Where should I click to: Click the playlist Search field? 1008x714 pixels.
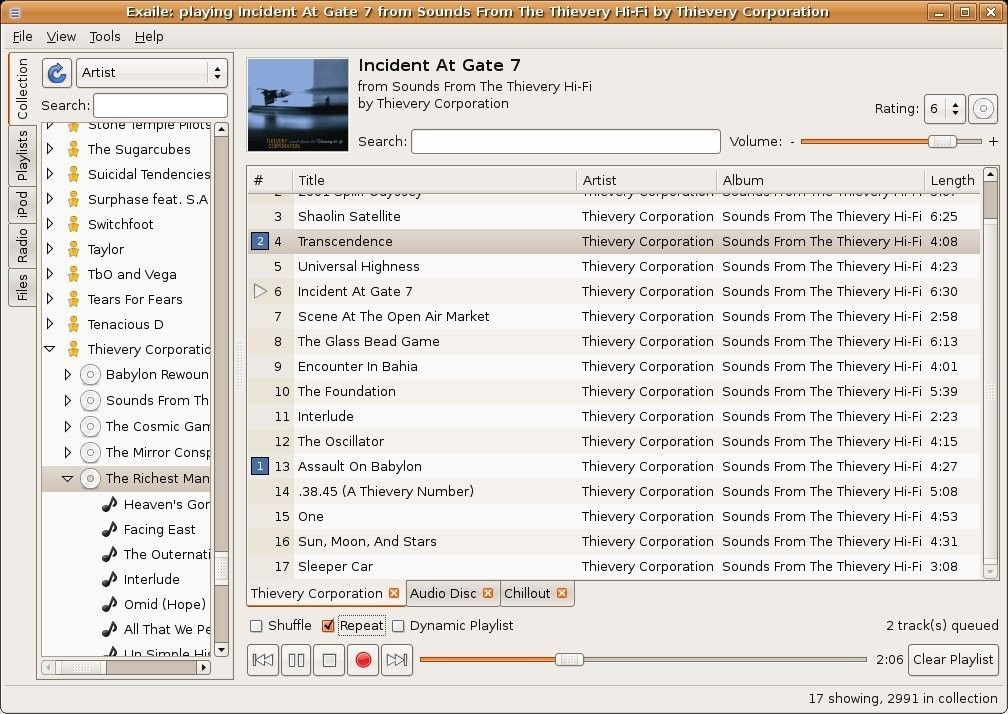(565, 141)
